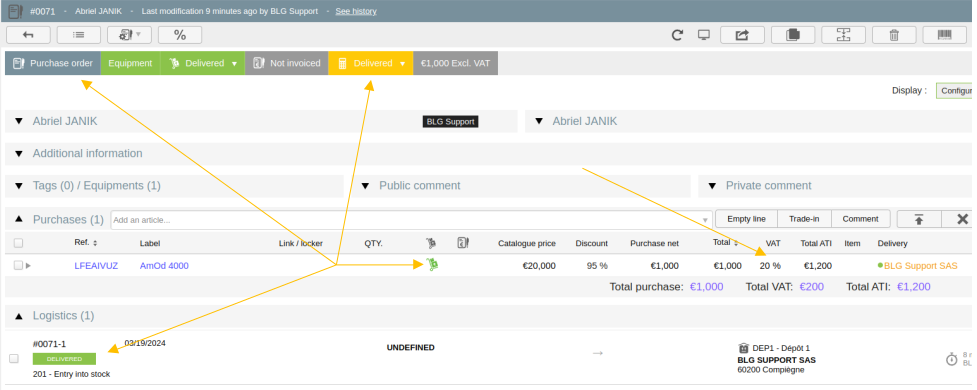Viewport: 977px width, 390px height.
Task: Open the See history link
Action: pos(356,11)
